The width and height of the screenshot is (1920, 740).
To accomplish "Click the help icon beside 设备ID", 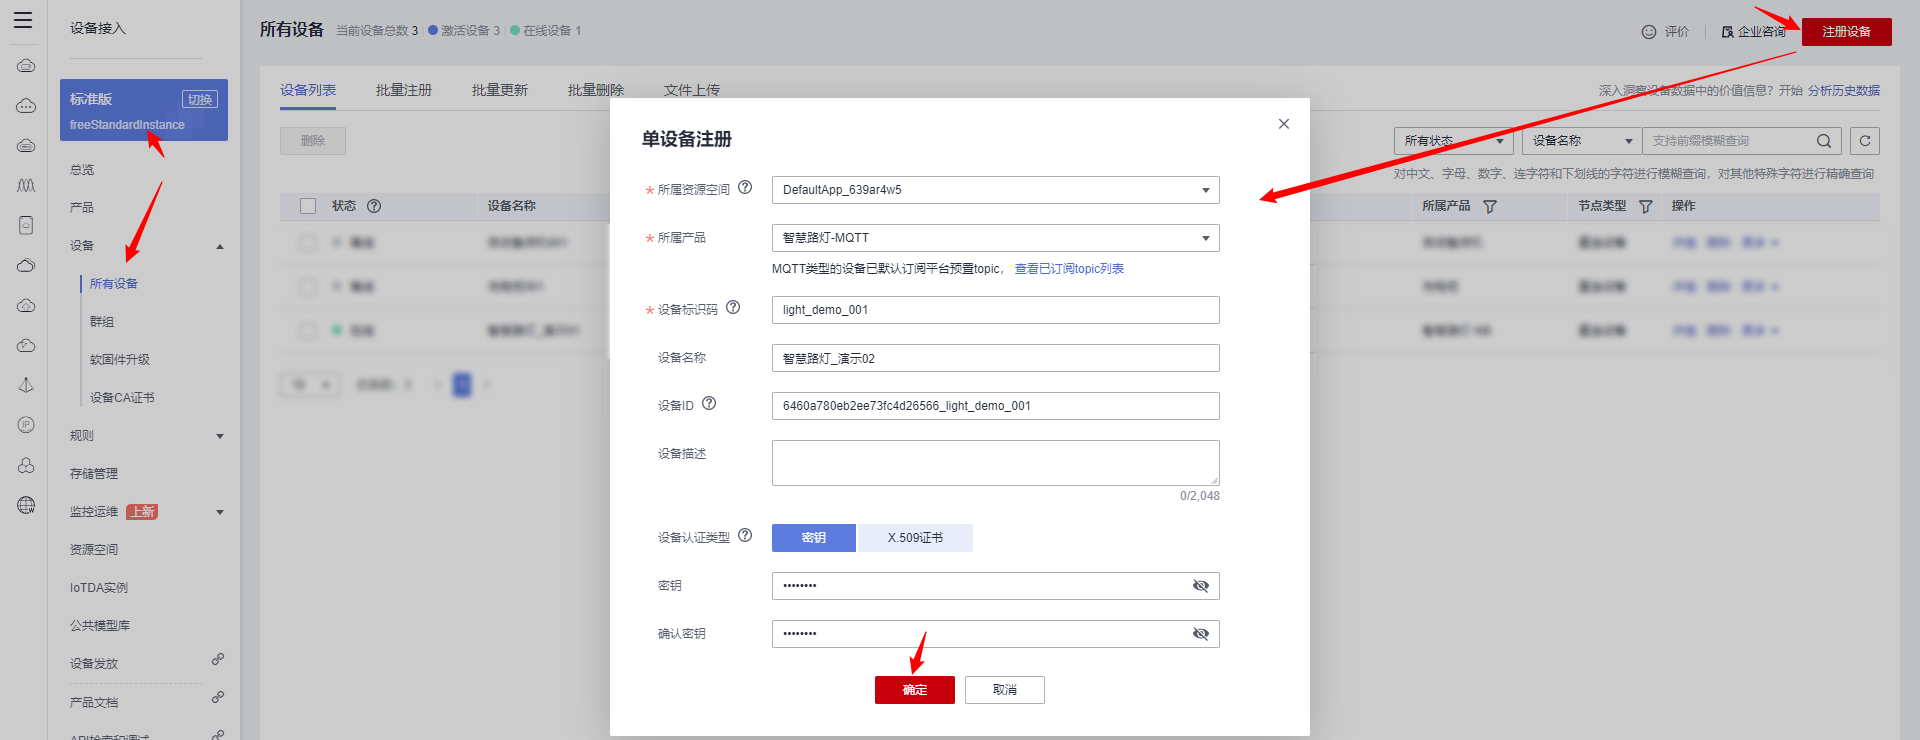I will pos(709,403).
